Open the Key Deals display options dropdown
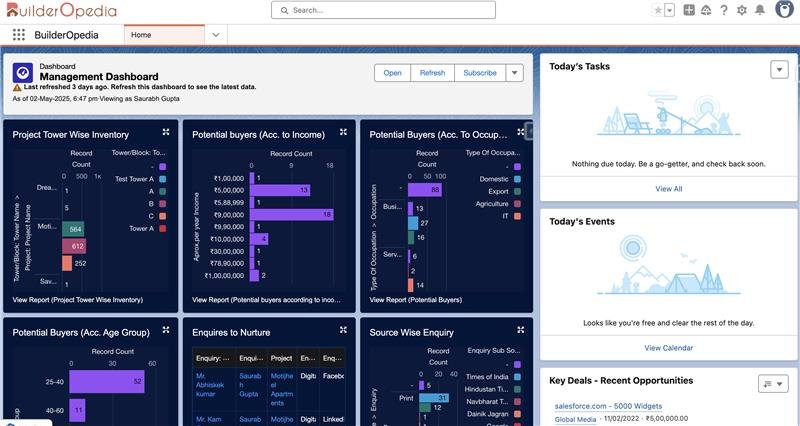Viewport: 800px width, 426px height. pos(773,384)
